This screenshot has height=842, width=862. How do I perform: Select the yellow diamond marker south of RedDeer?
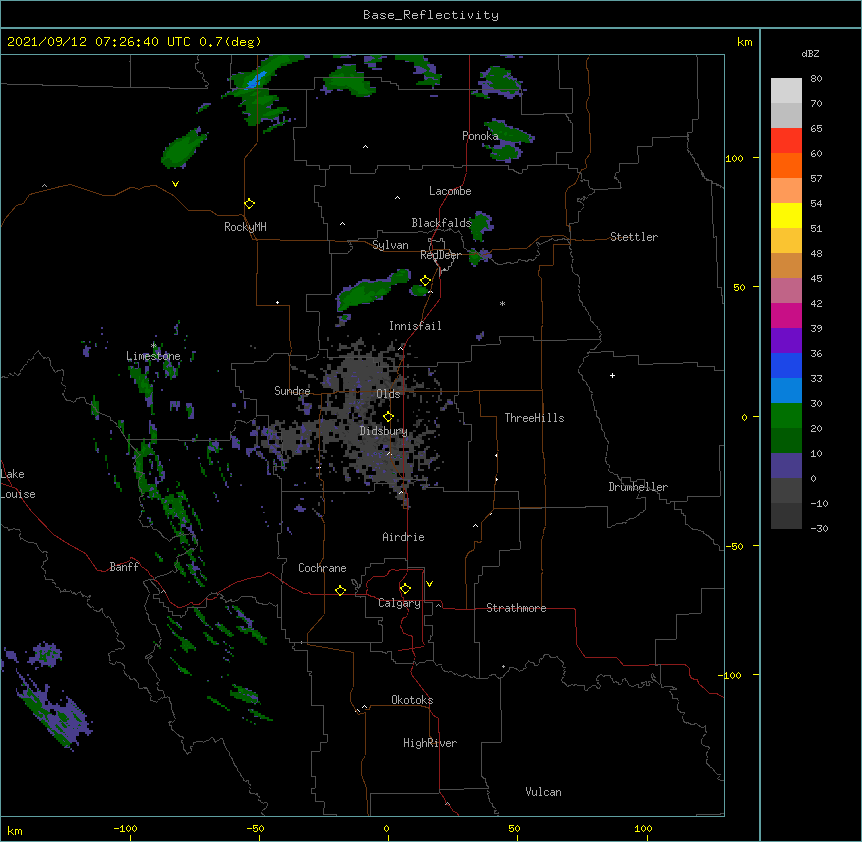(426, 281)
